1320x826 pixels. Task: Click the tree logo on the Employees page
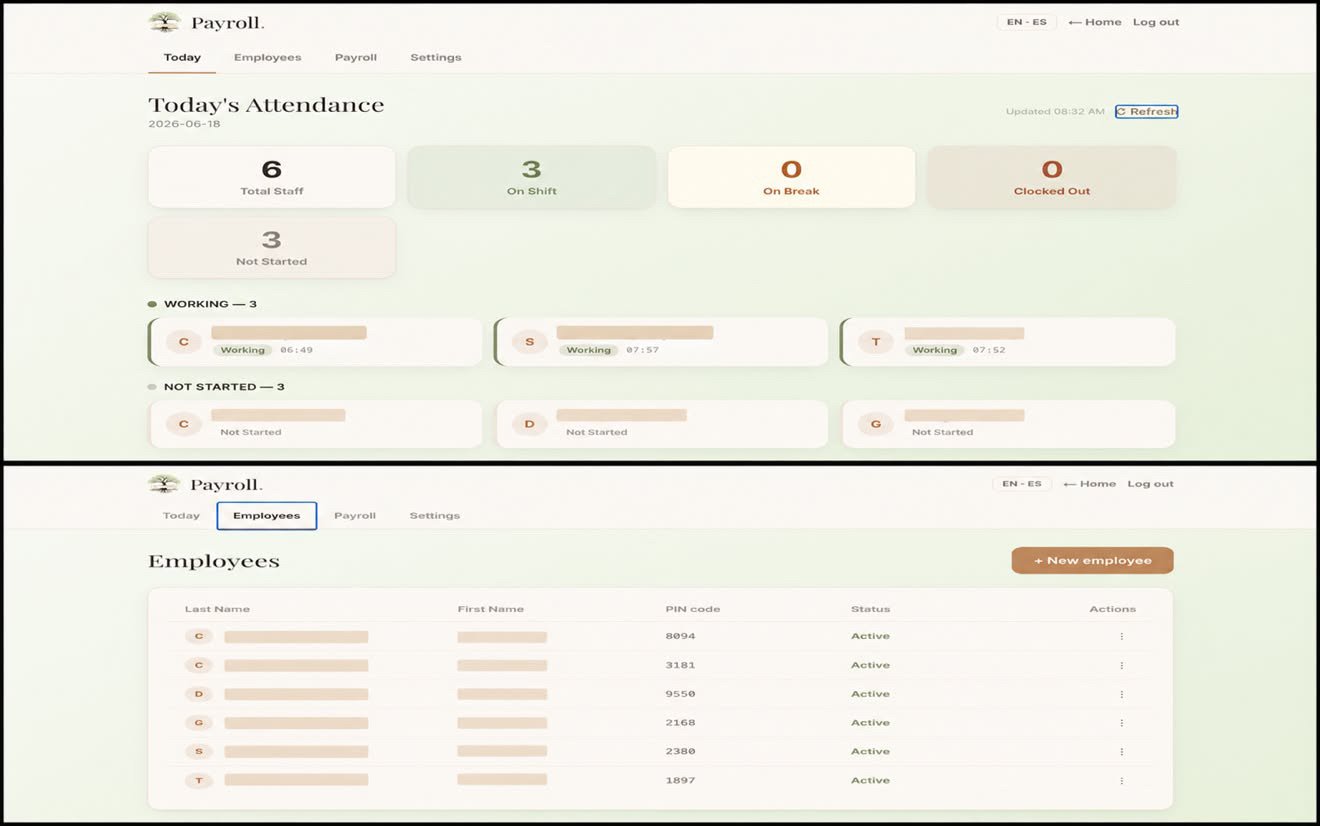164,484
